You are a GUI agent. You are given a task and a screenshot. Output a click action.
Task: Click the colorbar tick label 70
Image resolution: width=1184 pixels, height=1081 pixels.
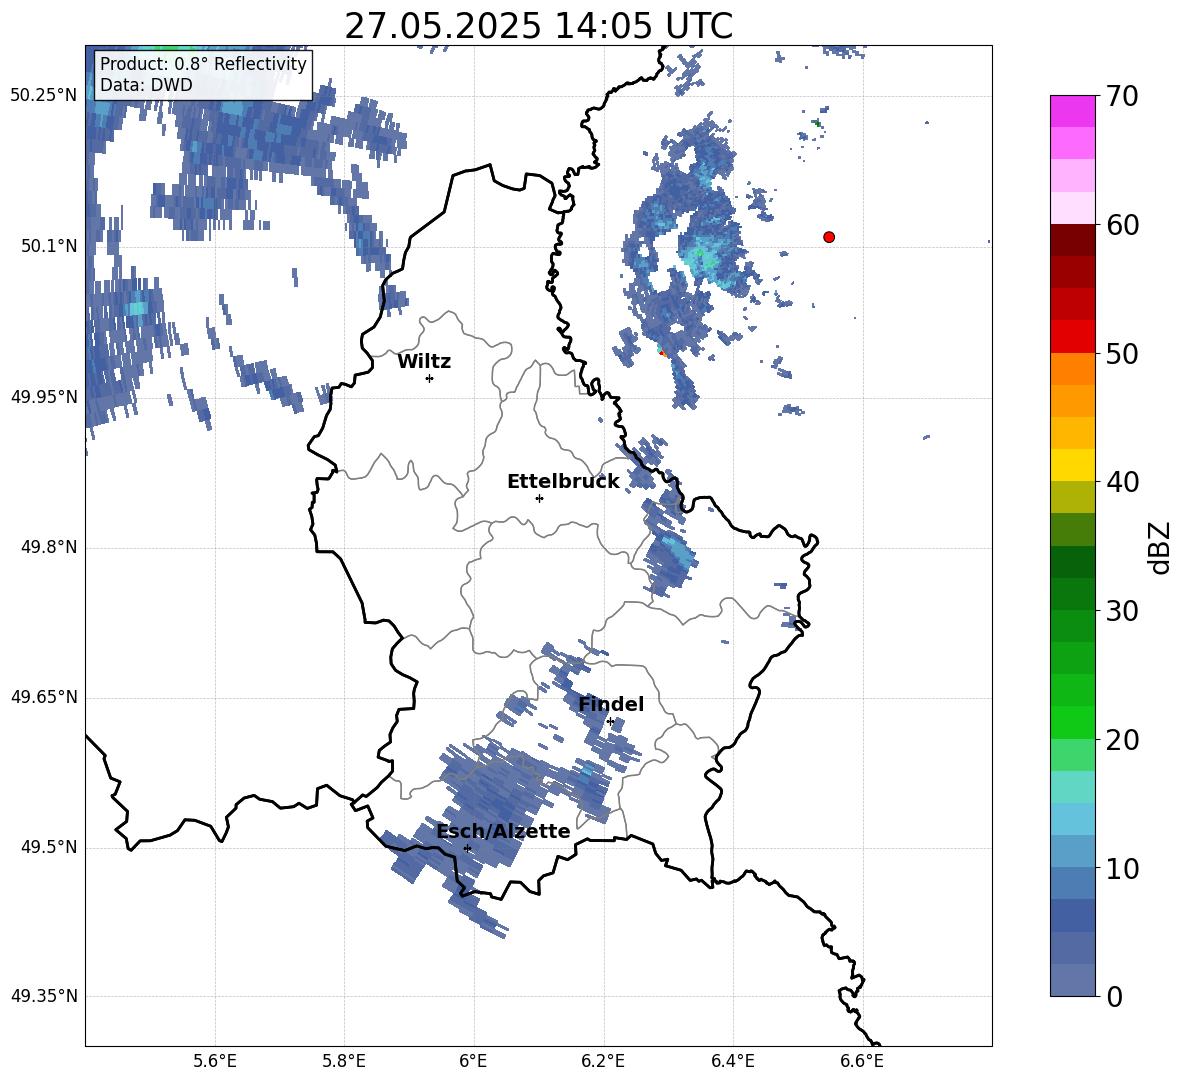click(x=1122, y=96)
